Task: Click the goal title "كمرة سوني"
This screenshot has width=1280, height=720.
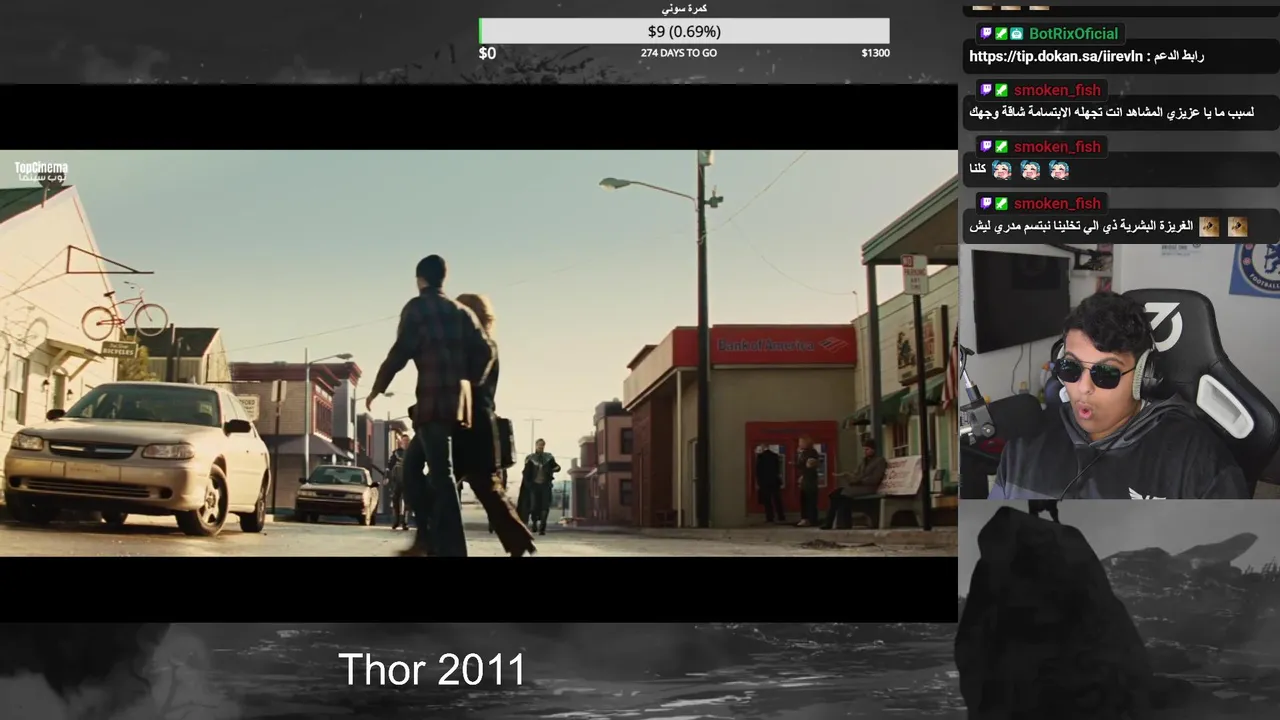Action: tap(684, 9)
